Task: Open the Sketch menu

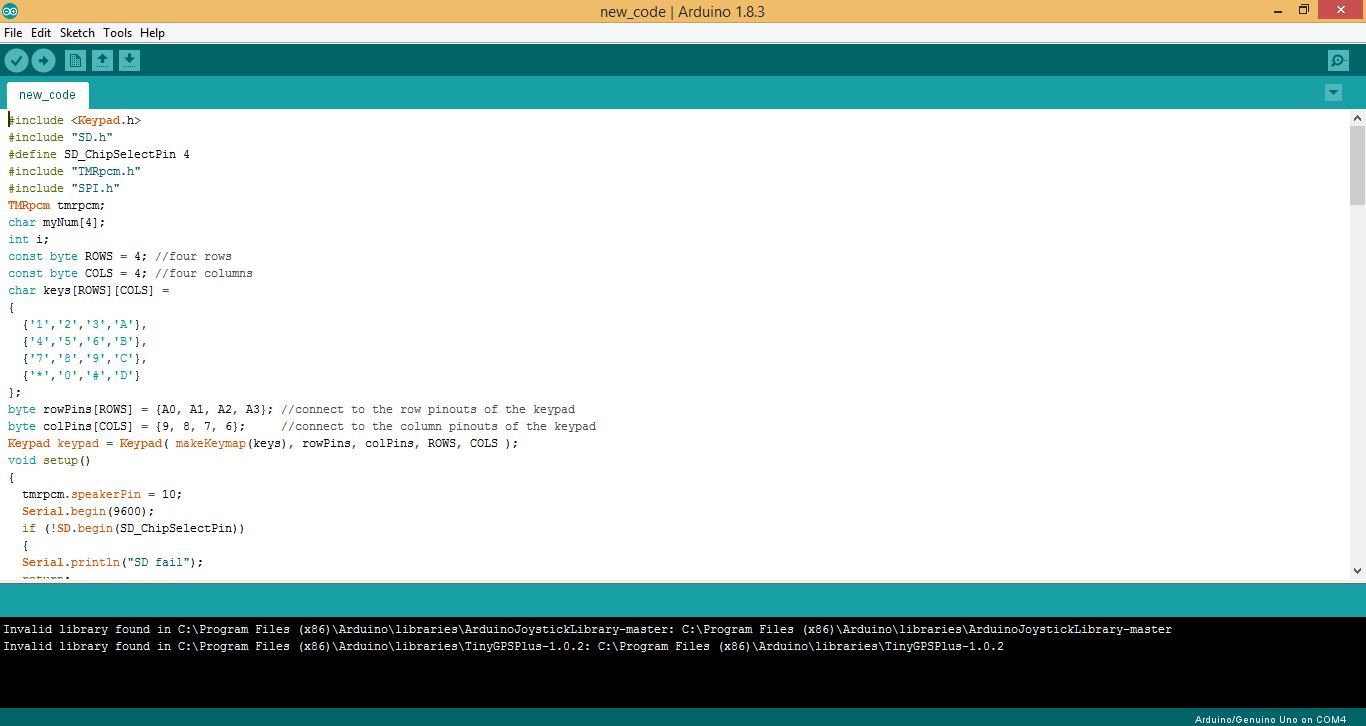Action: [76, 32]
